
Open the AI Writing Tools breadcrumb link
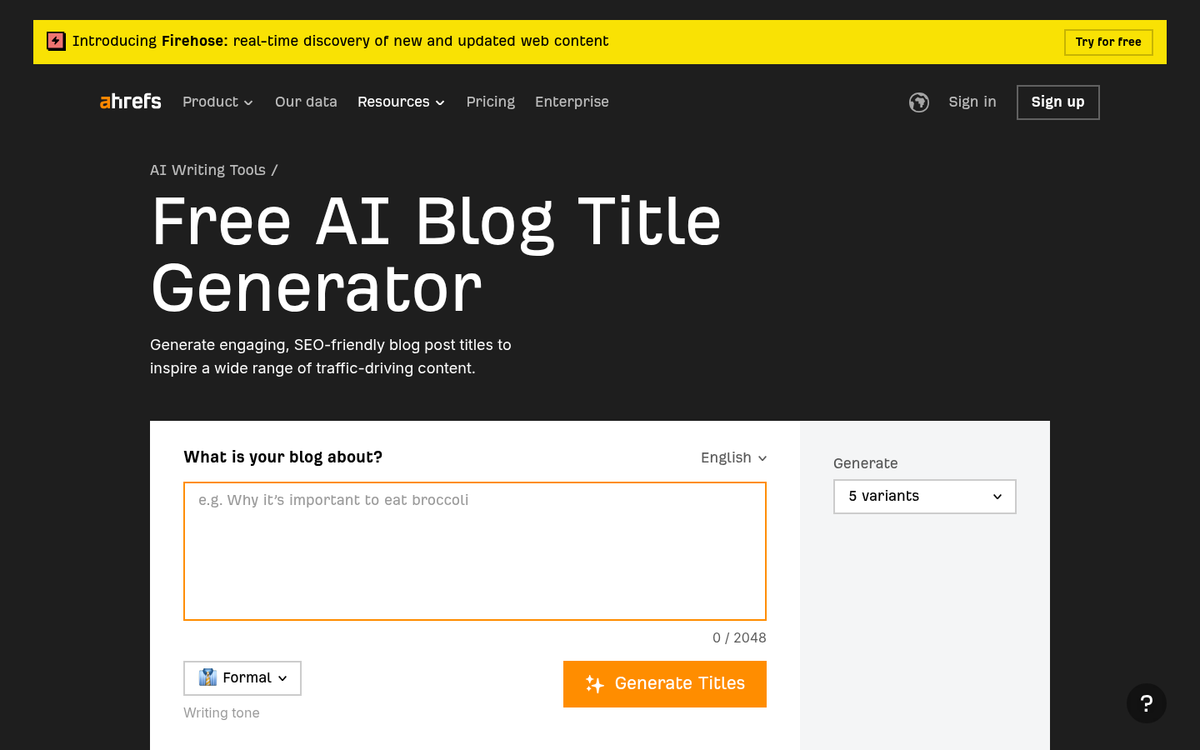point(207,170)
